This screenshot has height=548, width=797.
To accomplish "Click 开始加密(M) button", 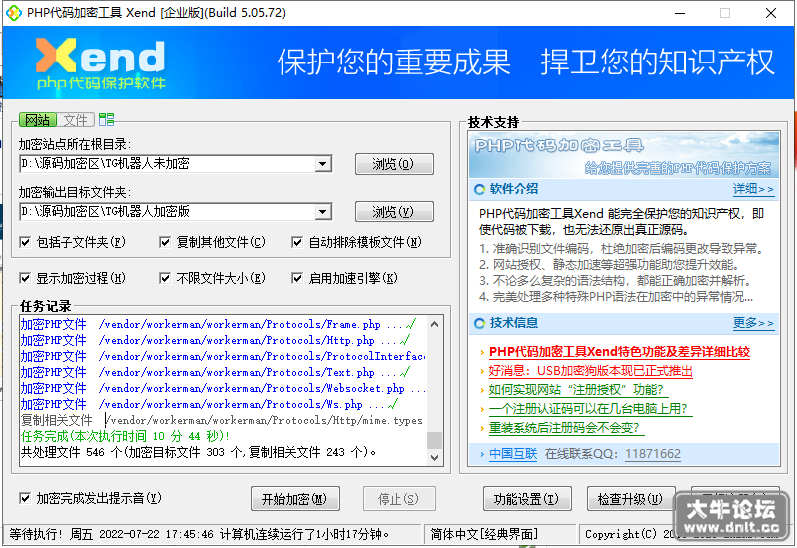I will [x=295, y=499].
